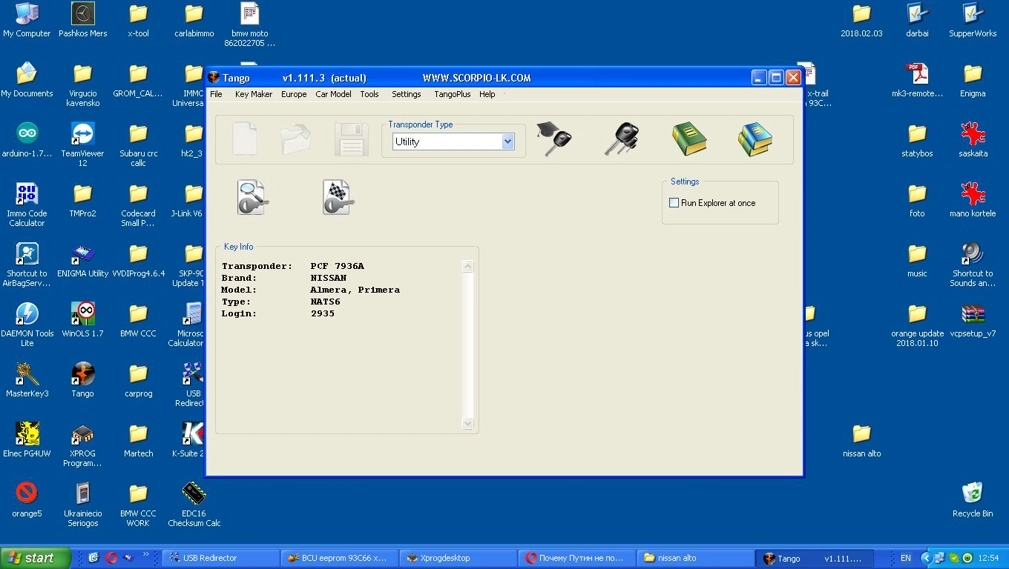
Task: Click the Tango taskbar button
Action: [x=816, y=558]
